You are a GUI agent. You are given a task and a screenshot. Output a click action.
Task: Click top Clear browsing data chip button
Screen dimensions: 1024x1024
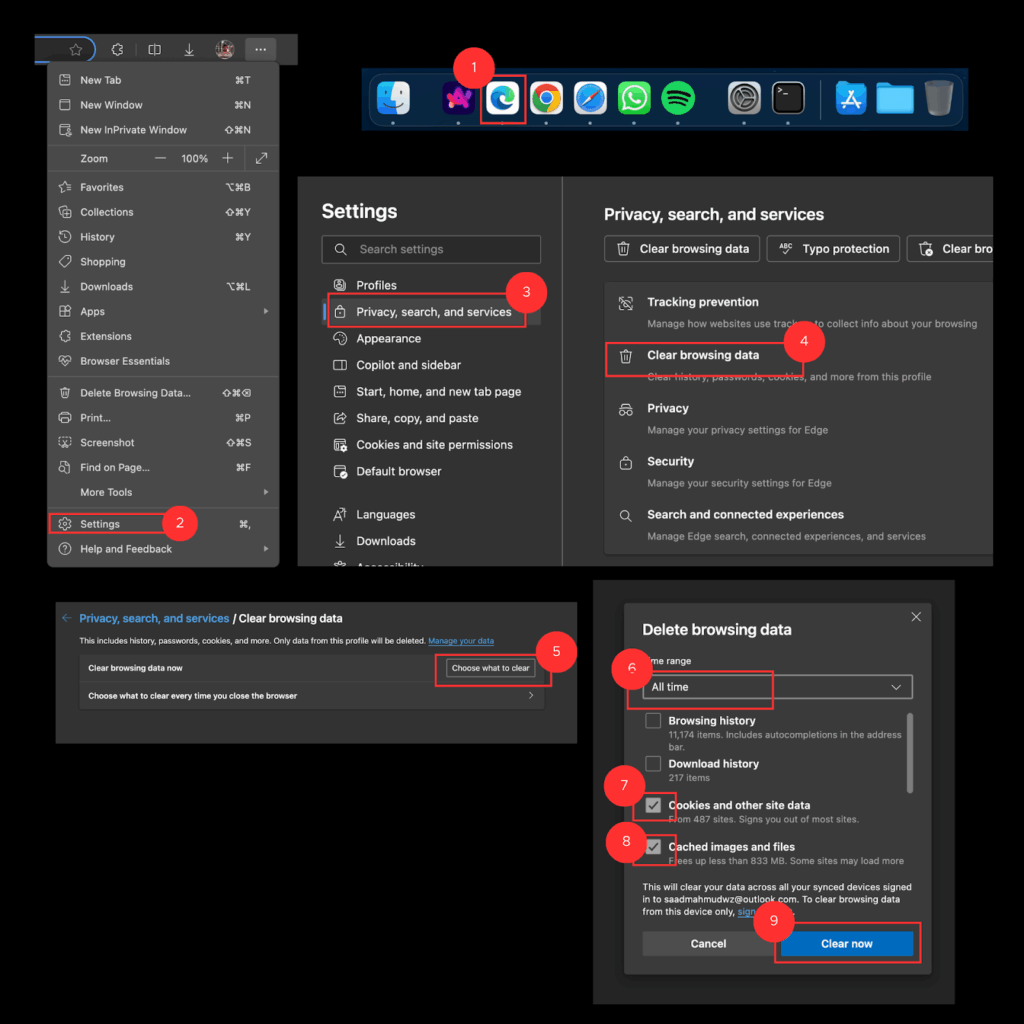pos(682,249)
